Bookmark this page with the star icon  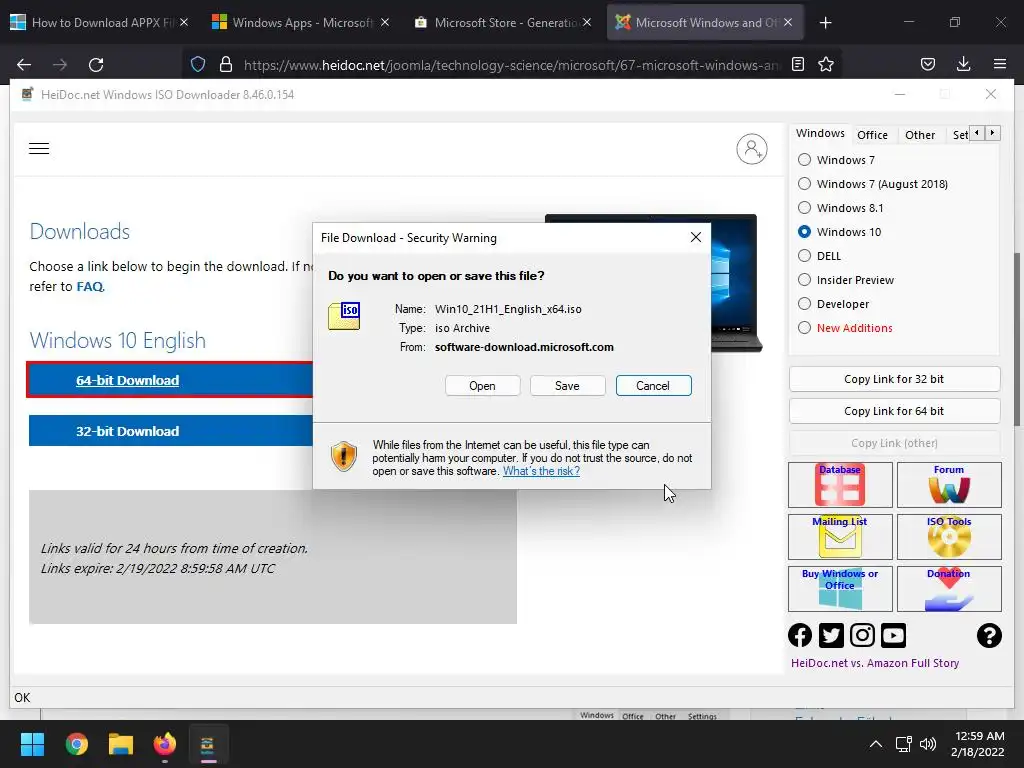[x=826, y=64]
